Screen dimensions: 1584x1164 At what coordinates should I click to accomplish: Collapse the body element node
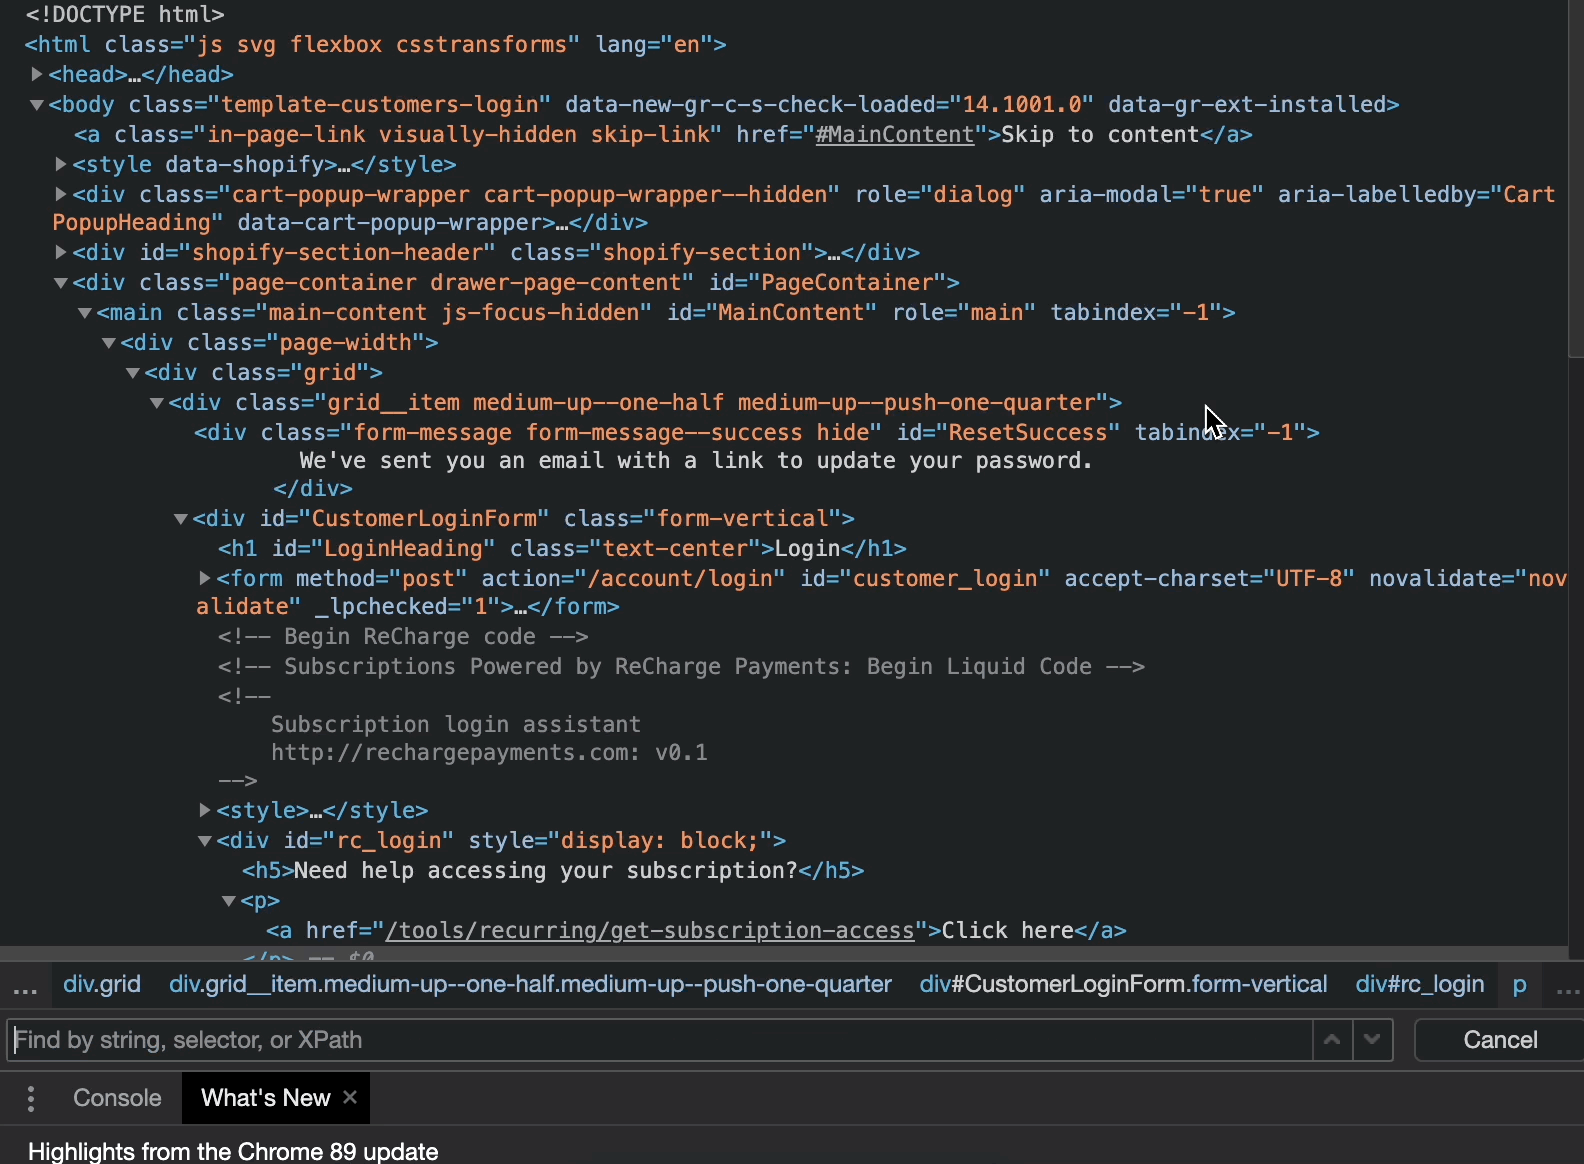(36, 104)
